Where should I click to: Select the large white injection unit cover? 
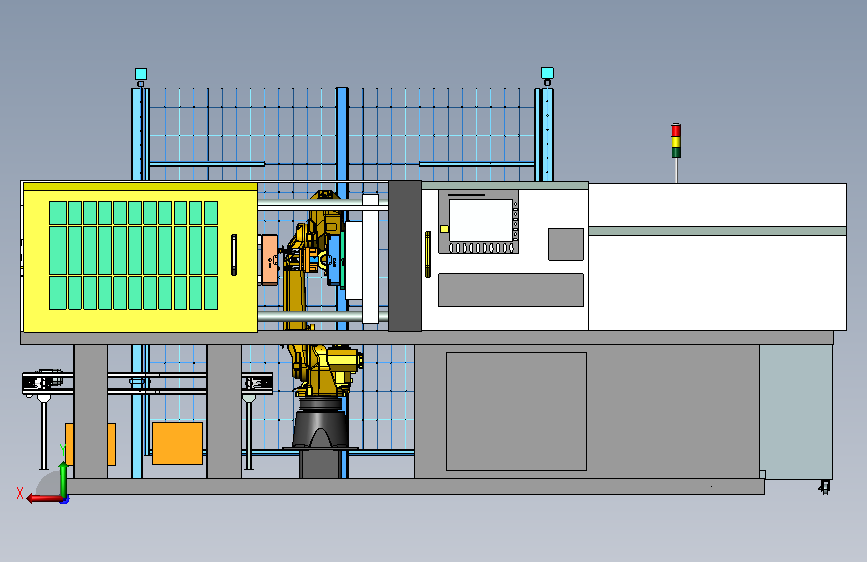(717, 257)
